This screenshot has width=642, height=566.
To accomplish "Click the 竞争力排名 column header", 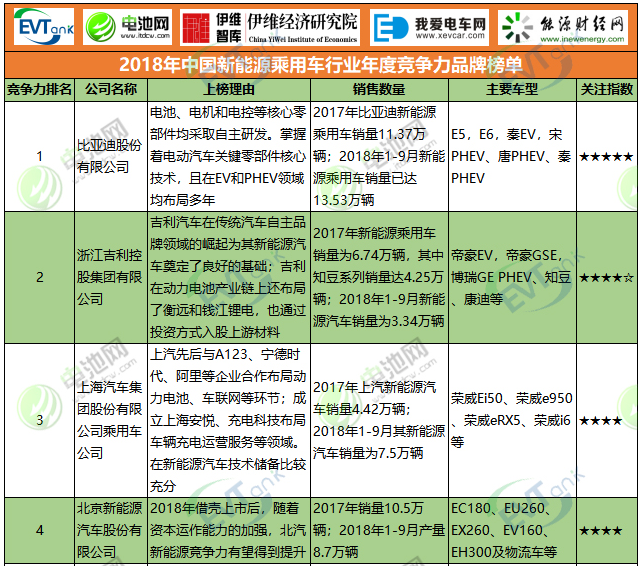I will (39, 89).
